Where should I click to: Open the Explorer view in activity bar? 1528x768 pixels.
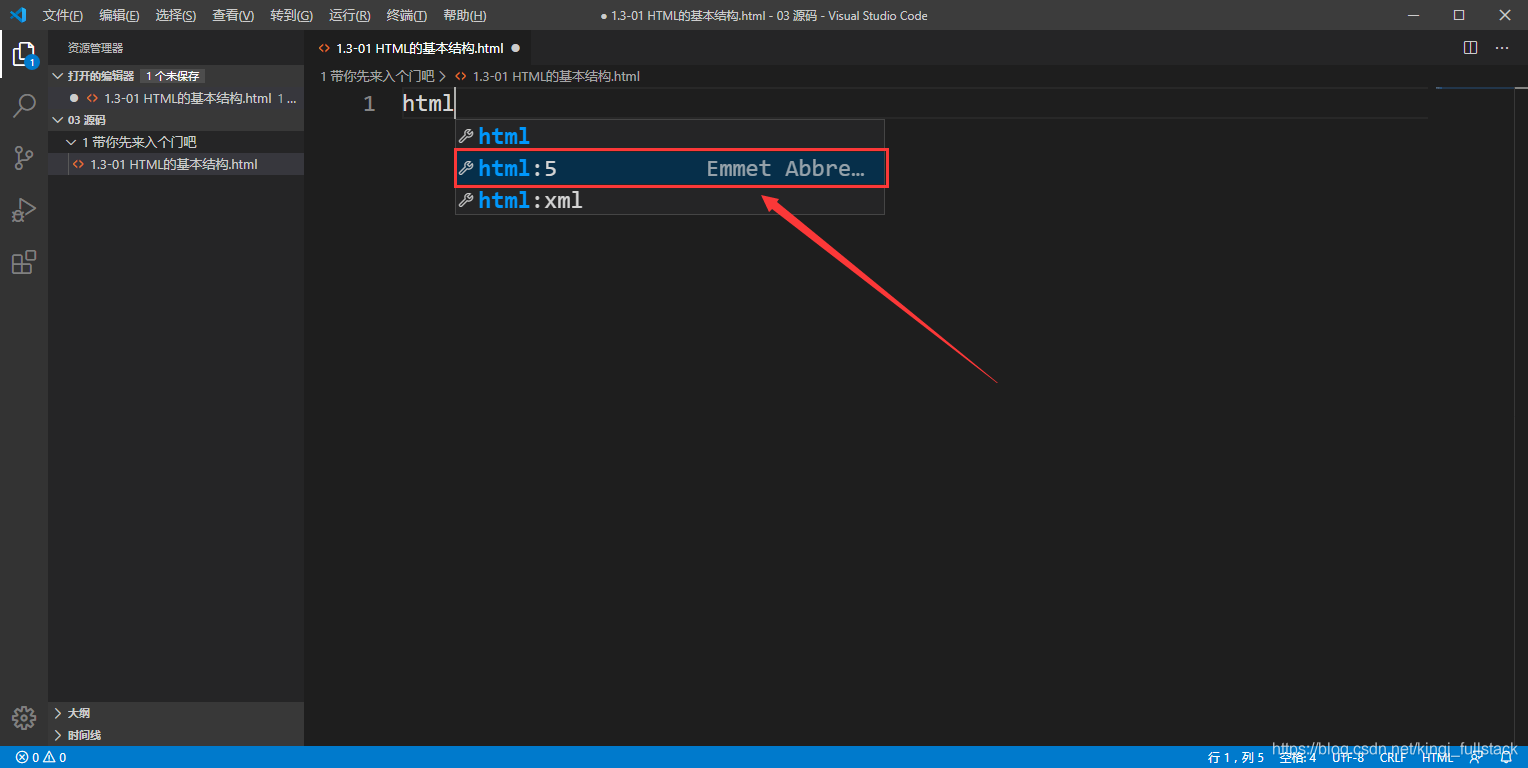point(24,54)
